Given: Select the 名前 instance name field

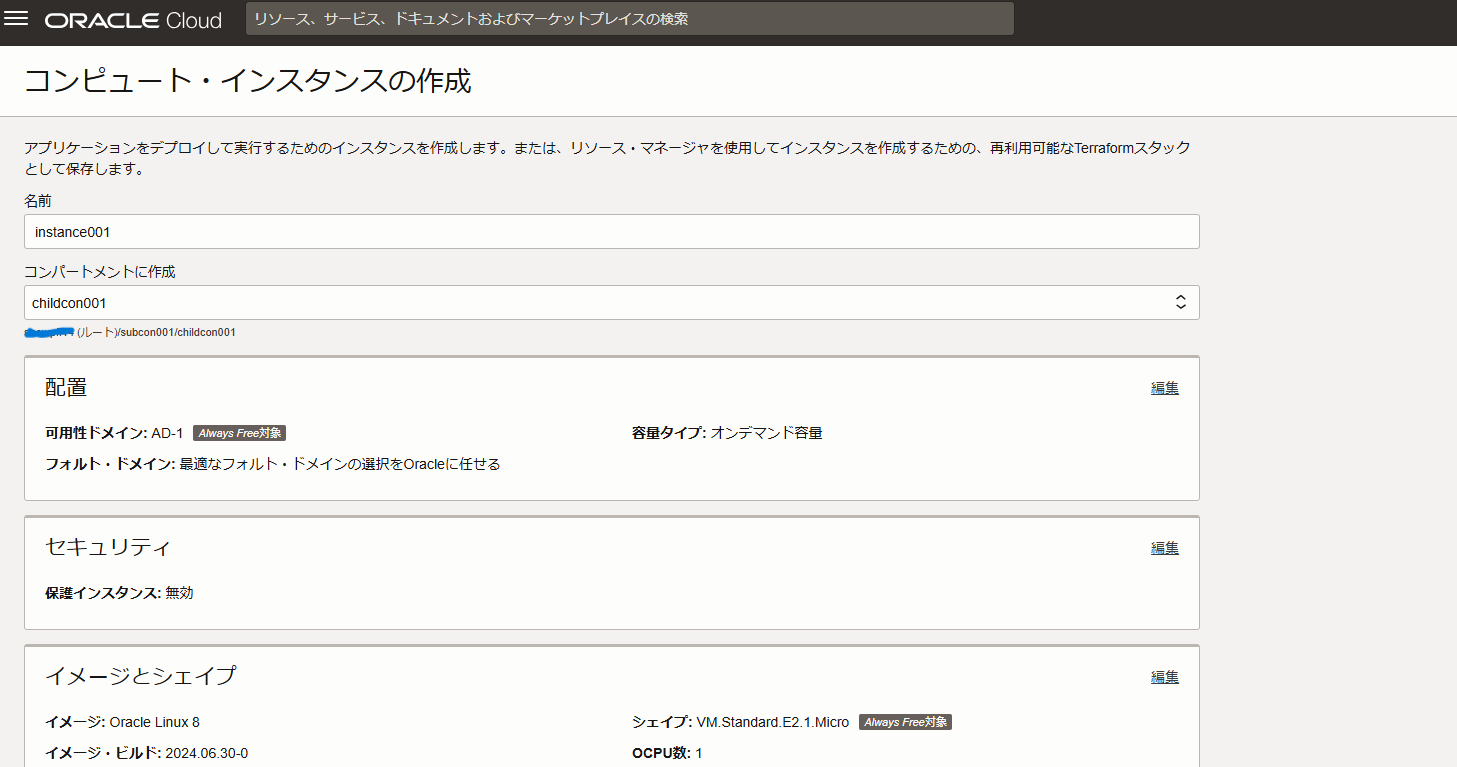Looking at the screenshot, I should 610,231.
